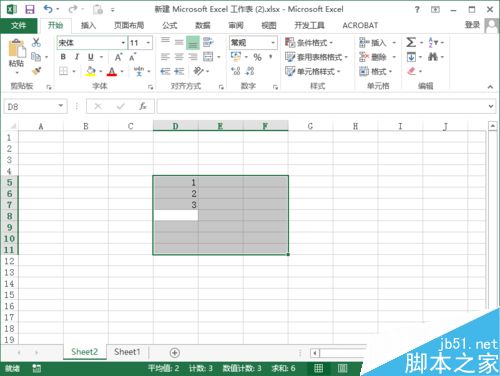The height and width of the screenshot is (376, 500).
Task: Click the Increase Indent icon
Action: click(179, 71)
